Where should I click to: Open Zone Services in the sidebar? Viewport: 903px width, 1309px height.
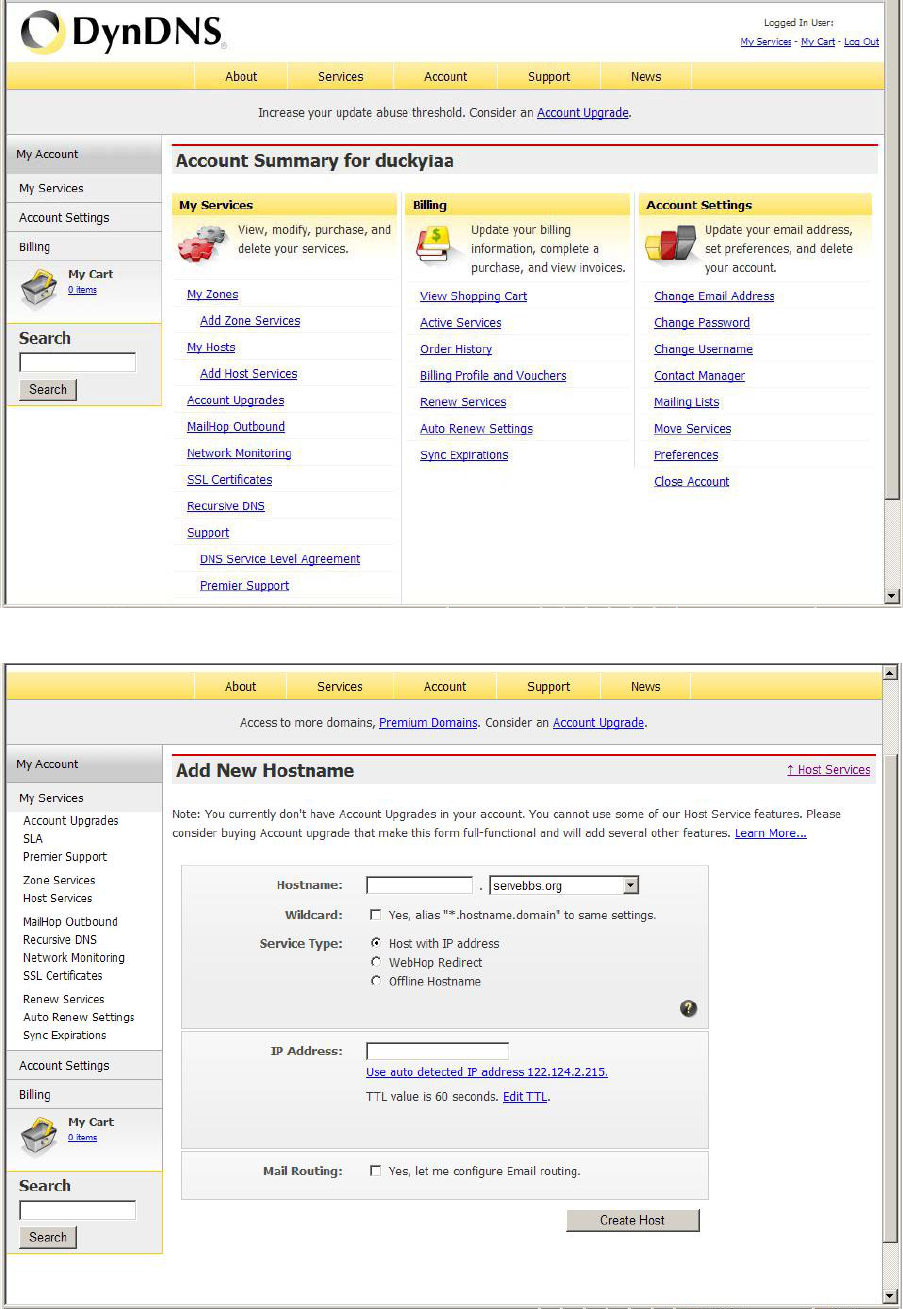tap(59, 880)
